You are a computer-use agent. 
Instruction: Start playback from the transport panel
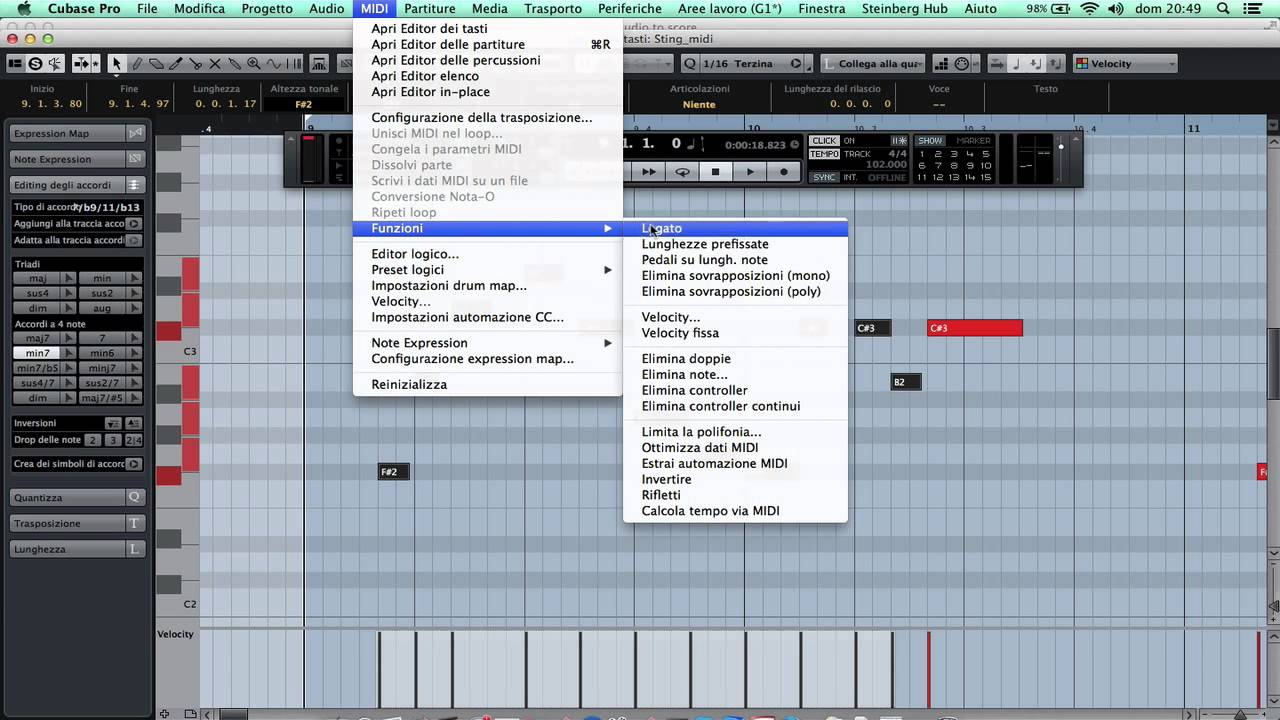click(x=750, y=172)
